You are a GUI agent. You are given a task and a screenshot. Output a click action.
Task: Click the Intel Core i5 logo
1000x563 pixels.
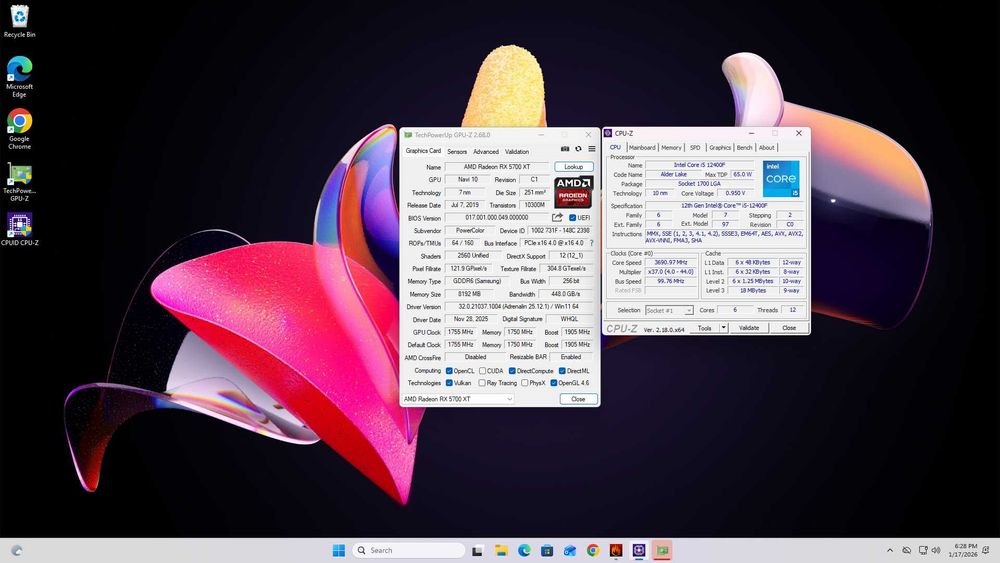[781, 178]
